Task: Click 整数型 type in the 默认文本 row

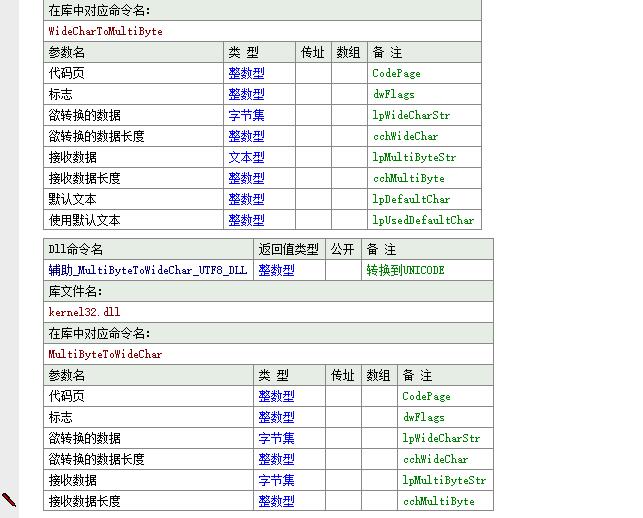Action: [246, 199]
